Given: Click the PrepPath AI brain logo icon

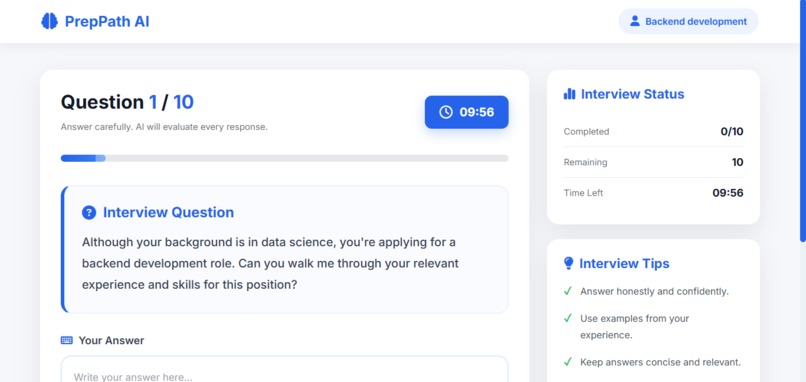Looking at the screenshot, I should point(49,21).
